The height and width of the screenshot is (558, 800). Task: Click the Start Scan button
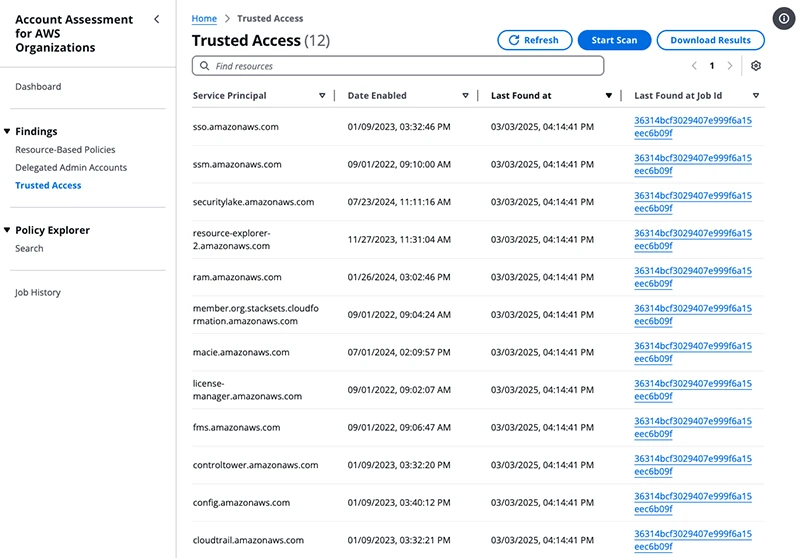pyautogui.click(x=614, y=40)
